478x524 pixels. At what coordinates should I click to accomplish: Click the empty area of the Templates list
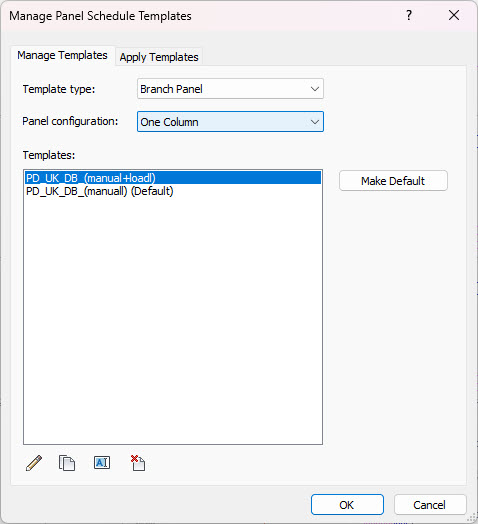[x=173, y=317]
